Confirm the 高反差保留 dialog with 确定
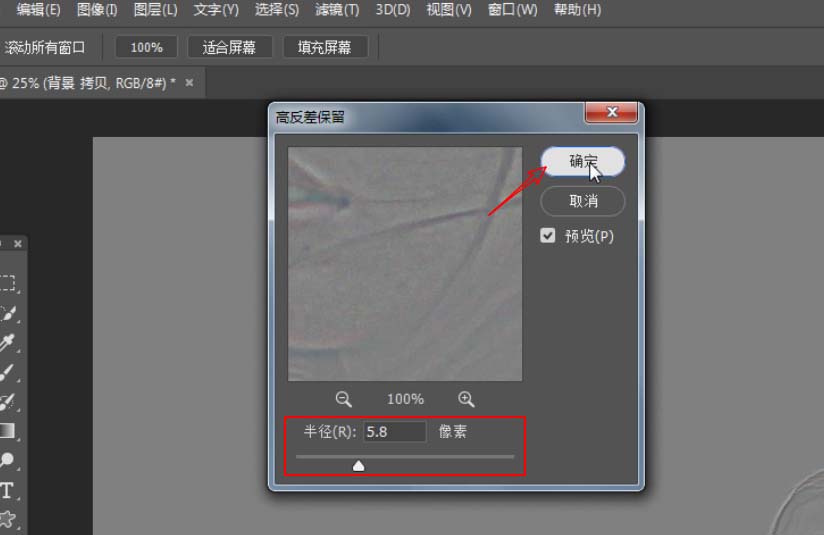 [x=583, y=161]
